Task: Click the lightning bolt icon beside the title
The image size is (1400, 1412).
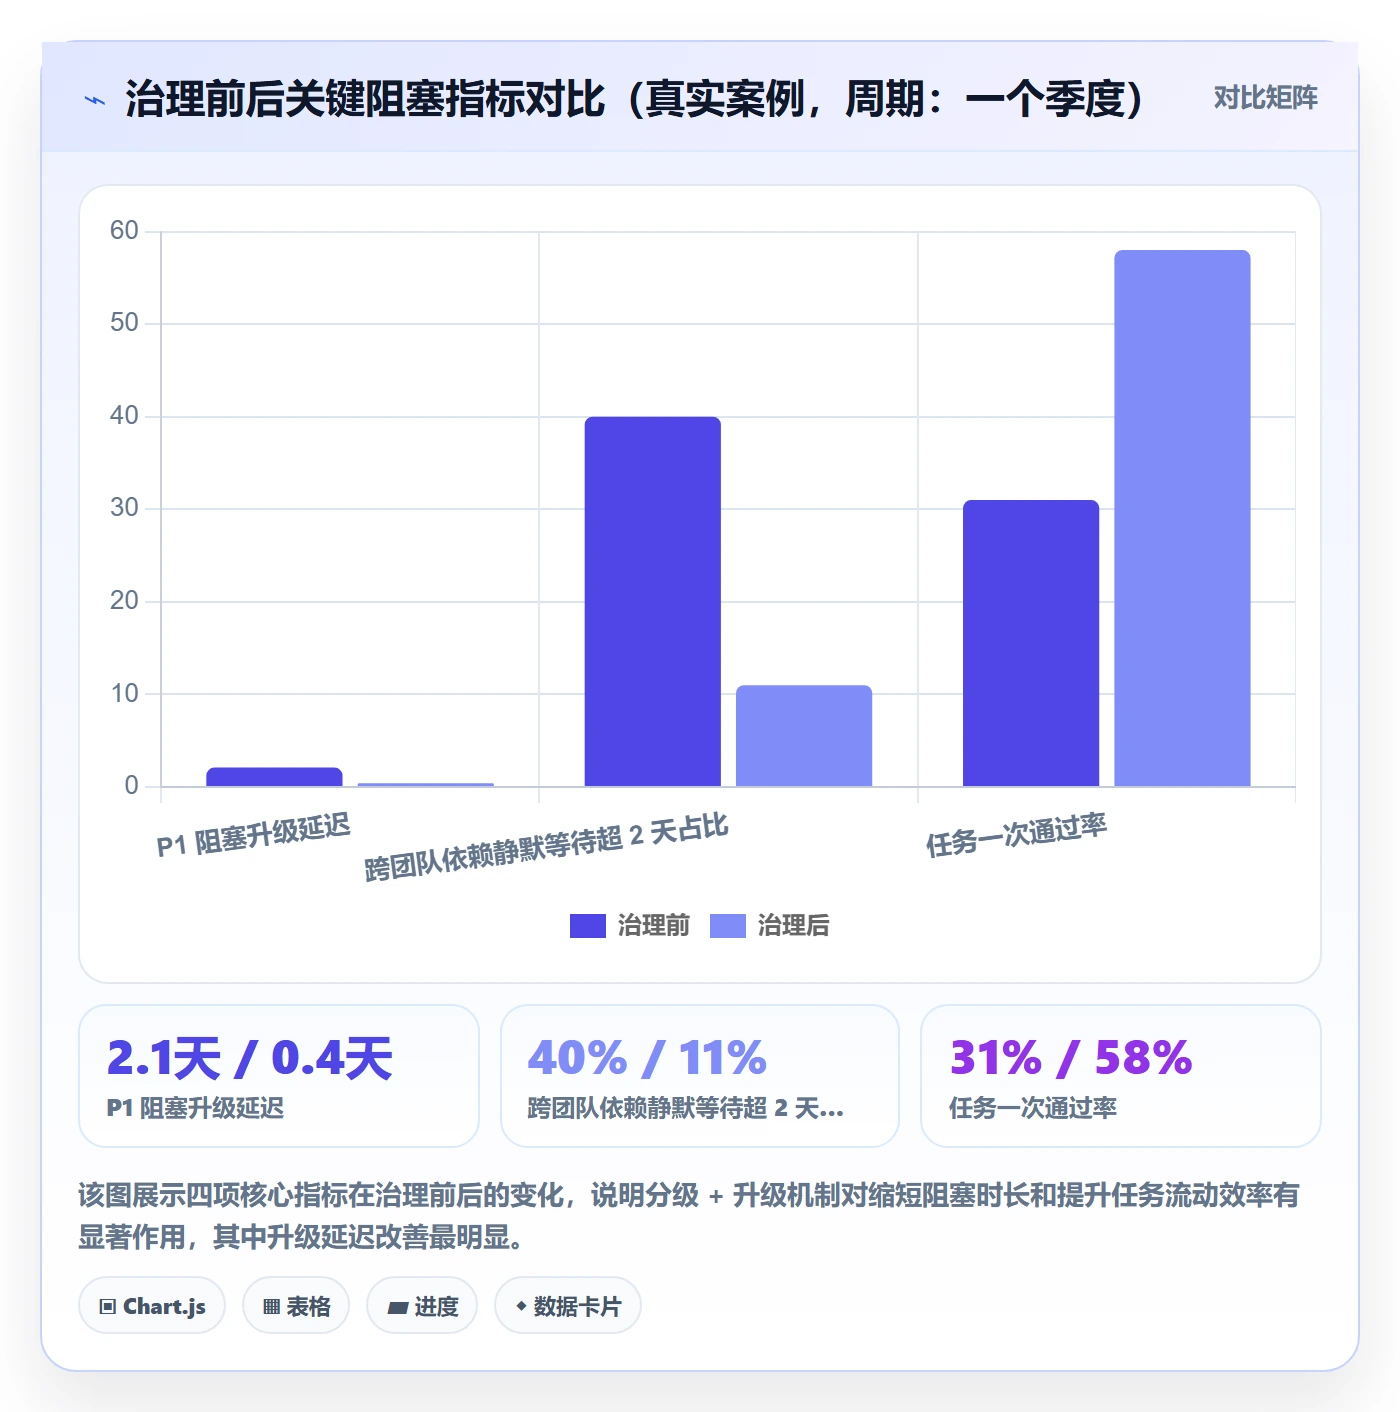Action: click(x=95, y=100)
